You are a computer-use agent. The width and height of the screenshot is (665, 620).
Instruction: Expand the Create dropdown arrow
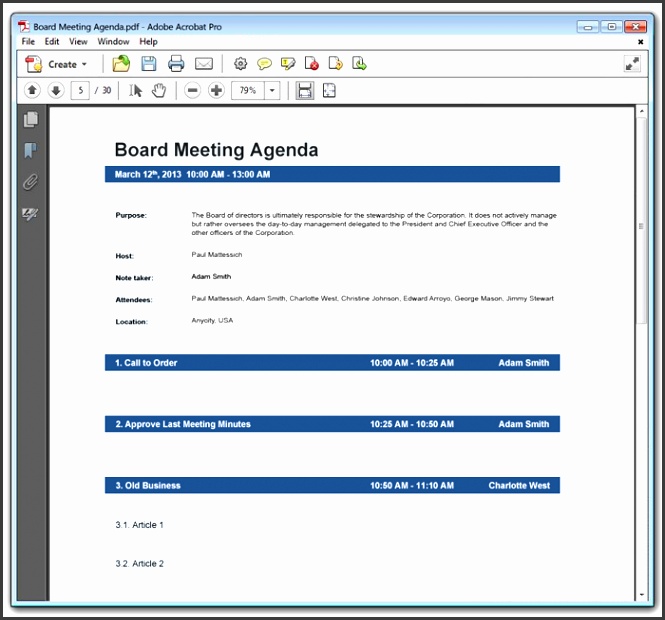(x=84, y=64)
